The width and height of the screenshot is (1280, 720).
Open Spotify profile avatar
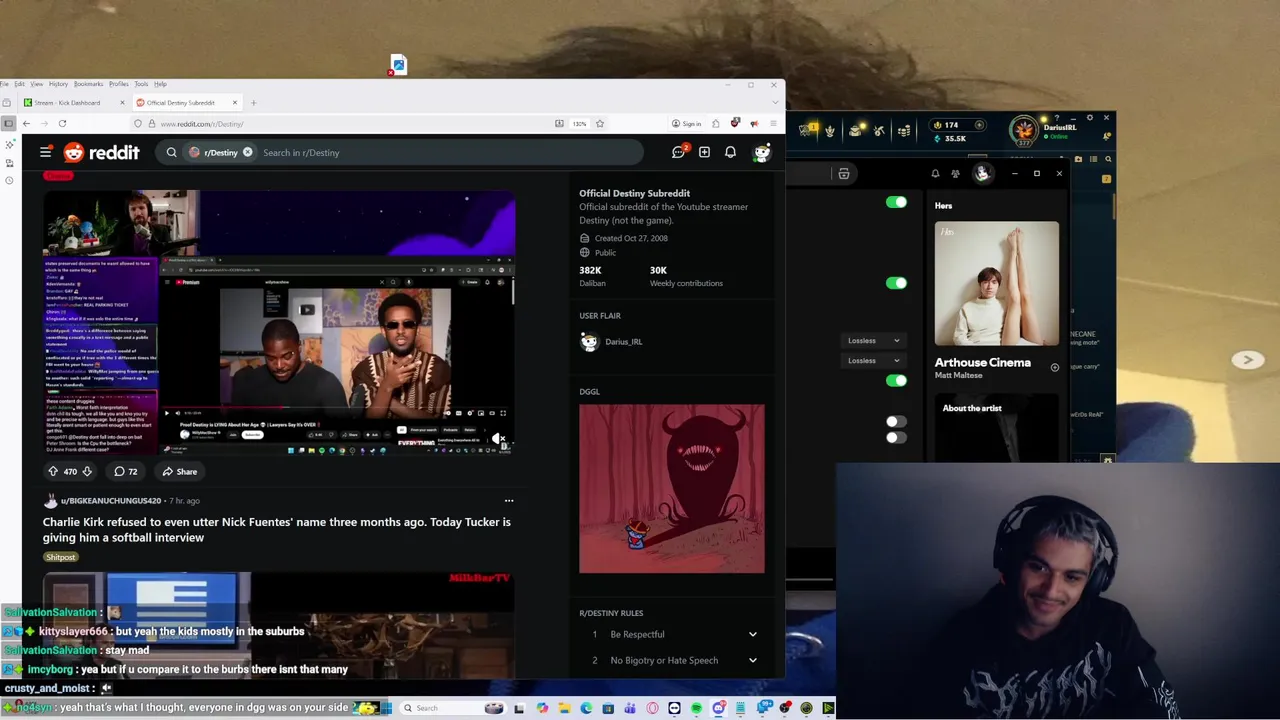pyautogui.click(x=982, y=173)
